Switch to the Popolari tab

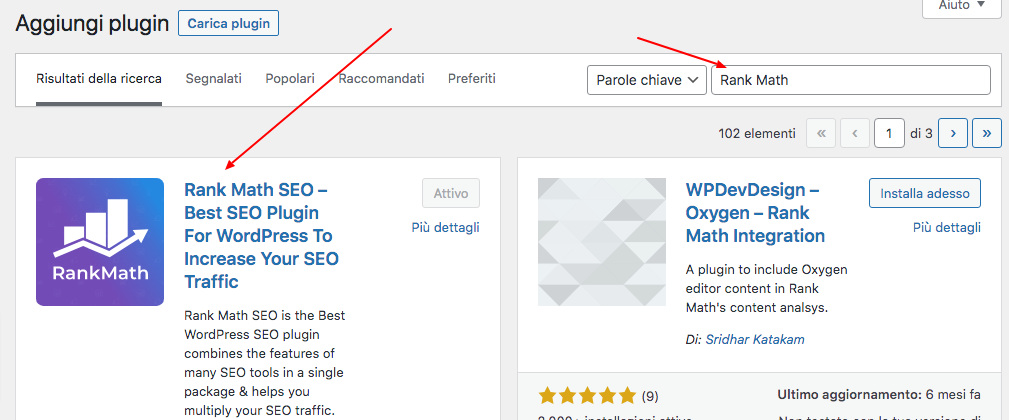pos(290,79)
